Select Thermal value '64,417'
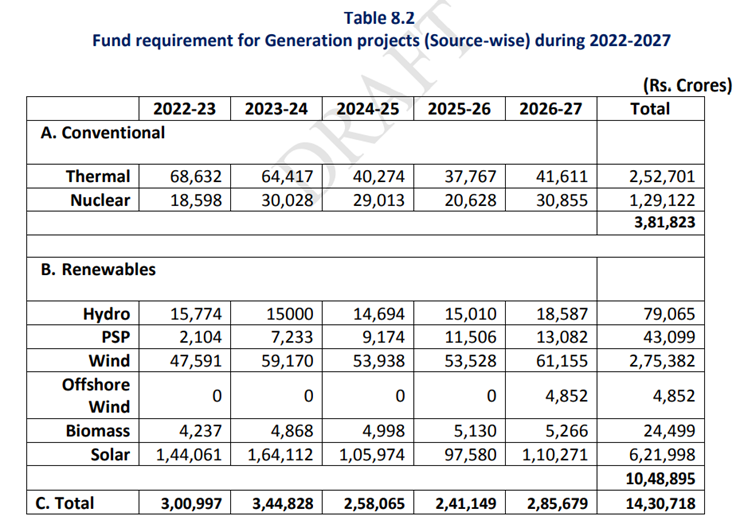The width and height of the screenshot is (740, 520). coord(287,176)
